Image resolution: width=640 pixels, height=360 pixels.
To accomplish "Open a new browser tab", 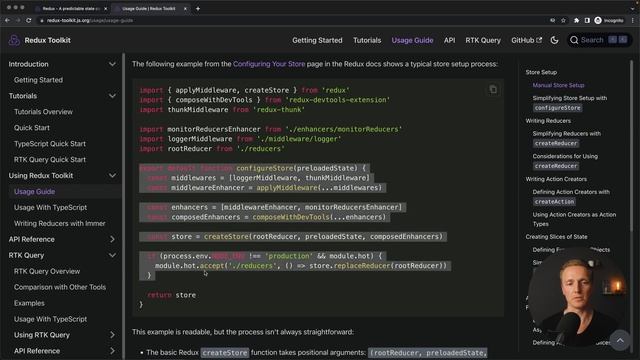I will [x=198, y=8].
